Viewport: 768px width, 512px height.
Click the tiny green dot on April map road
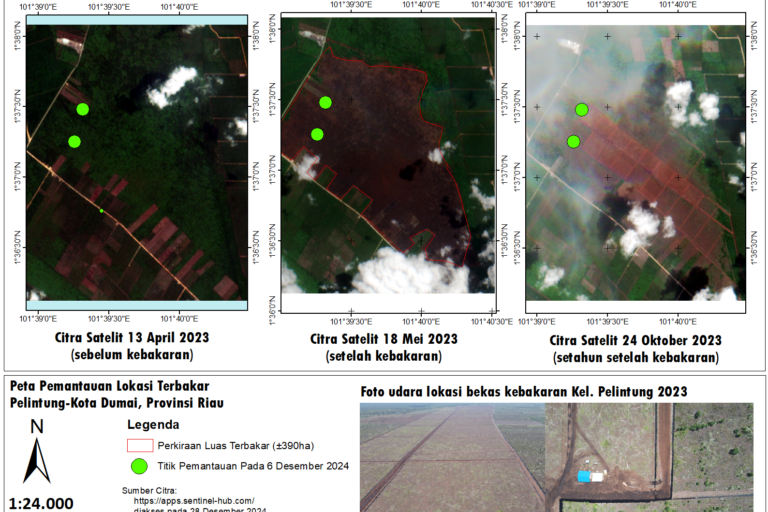point(101,211)
